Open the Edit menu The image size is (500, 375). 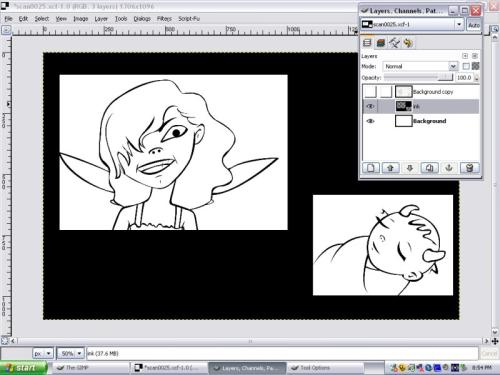23,19
